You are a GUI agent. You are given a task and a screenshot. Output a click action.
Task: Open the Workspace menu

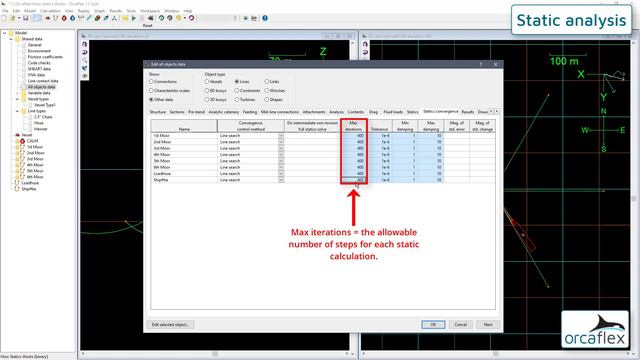(x=150, y=11)
